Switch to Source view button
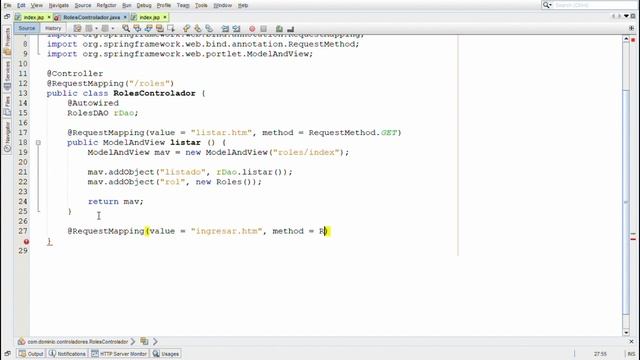 coord(27,28)
